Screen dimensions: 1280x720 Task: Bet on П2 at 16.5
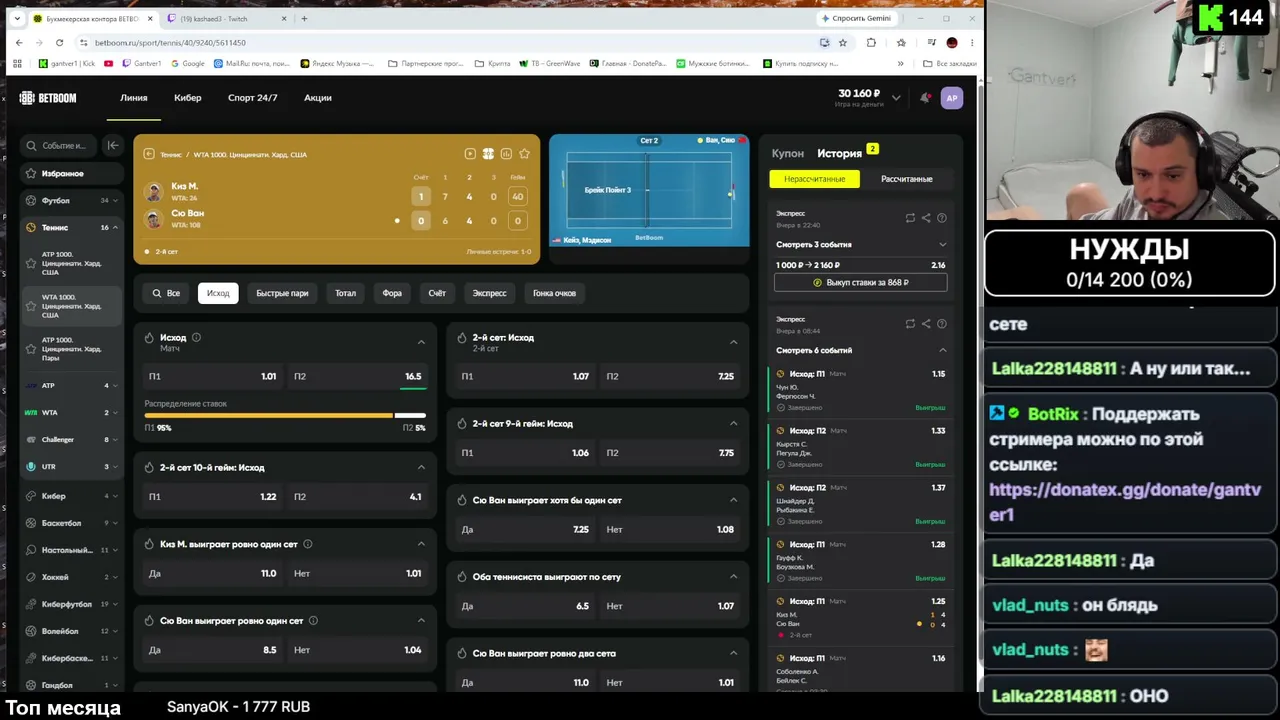pyautogui.click(x=357, y=377)
